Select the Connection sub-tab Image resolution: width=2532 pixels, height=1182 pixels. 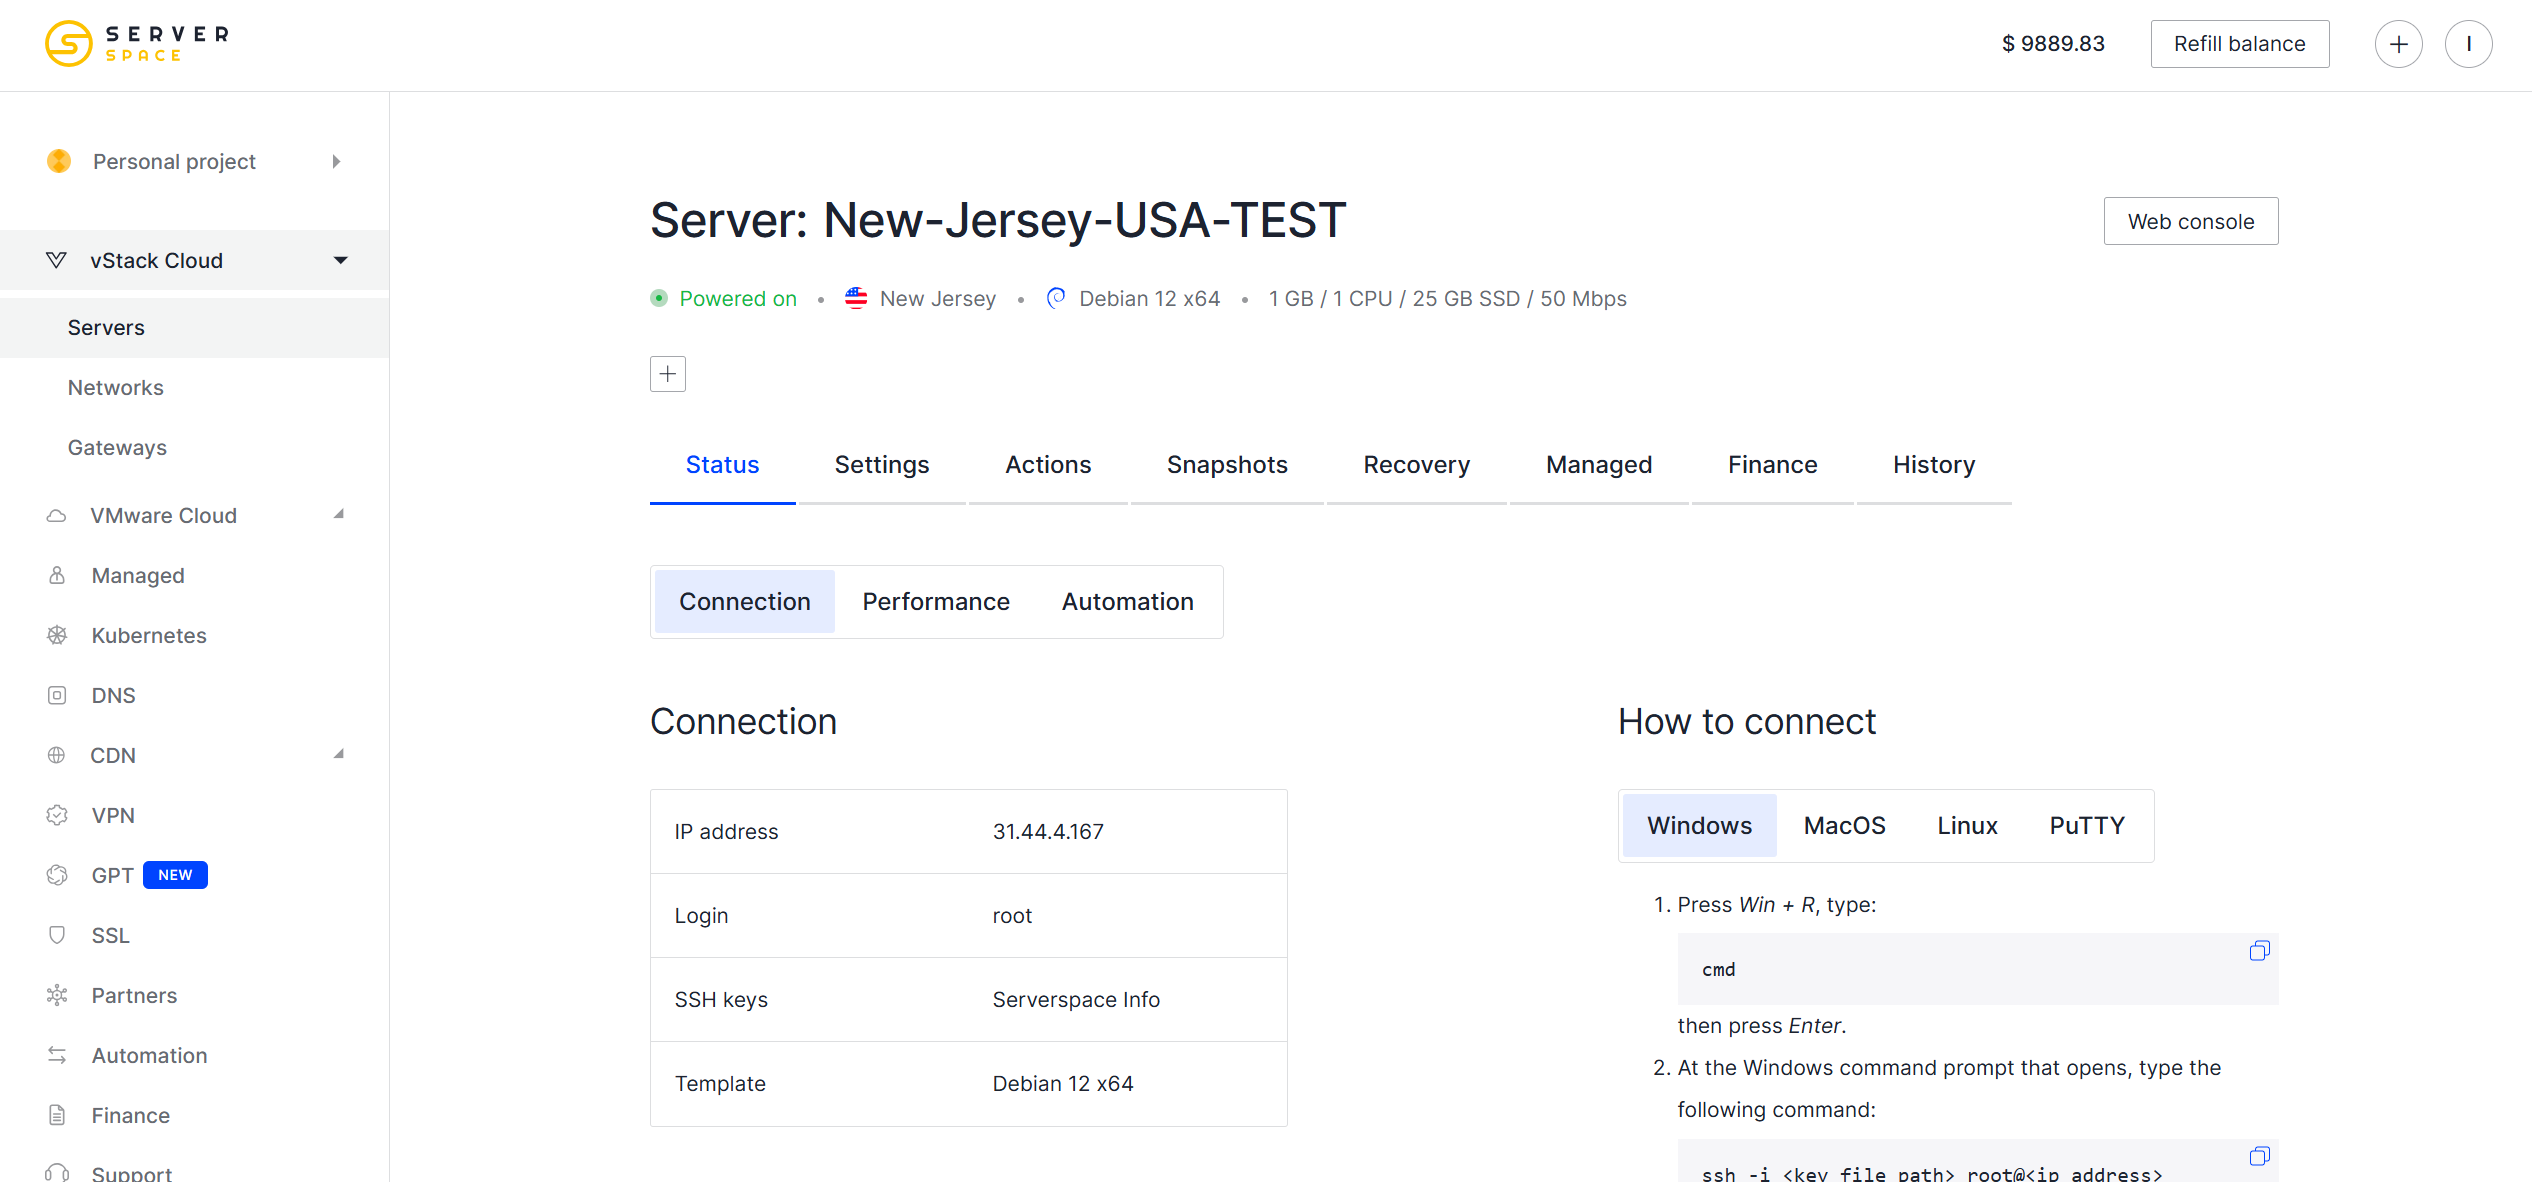745,602
